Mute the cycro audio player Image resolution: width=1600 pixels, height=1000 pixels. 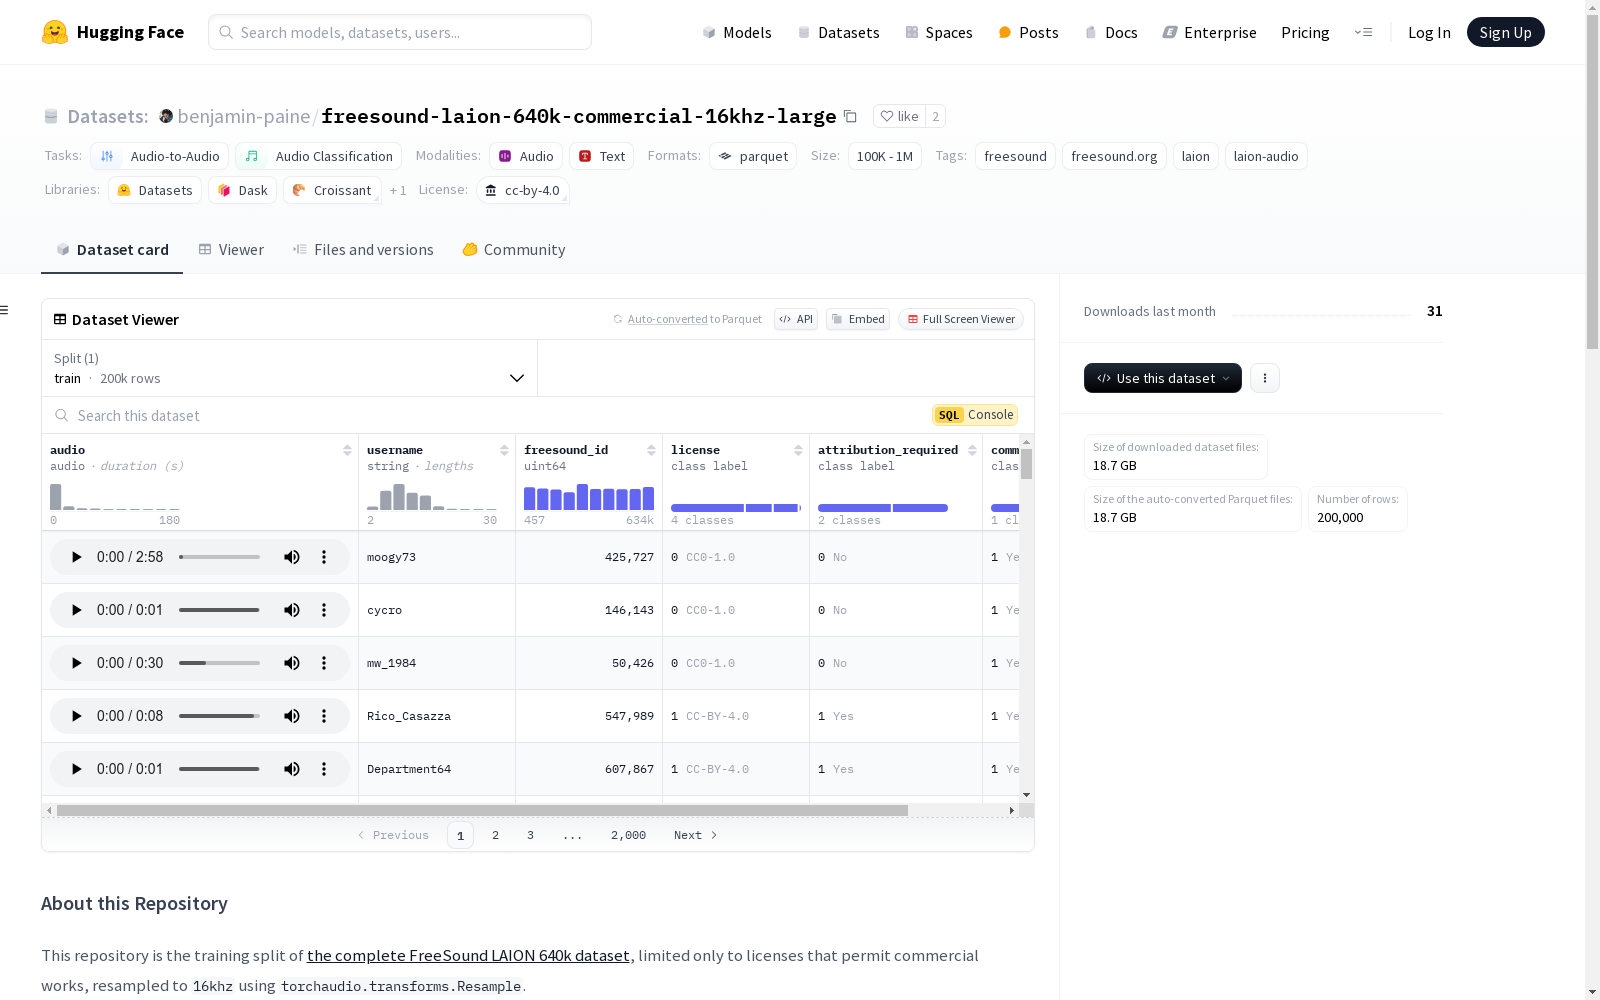click(292, 610)
